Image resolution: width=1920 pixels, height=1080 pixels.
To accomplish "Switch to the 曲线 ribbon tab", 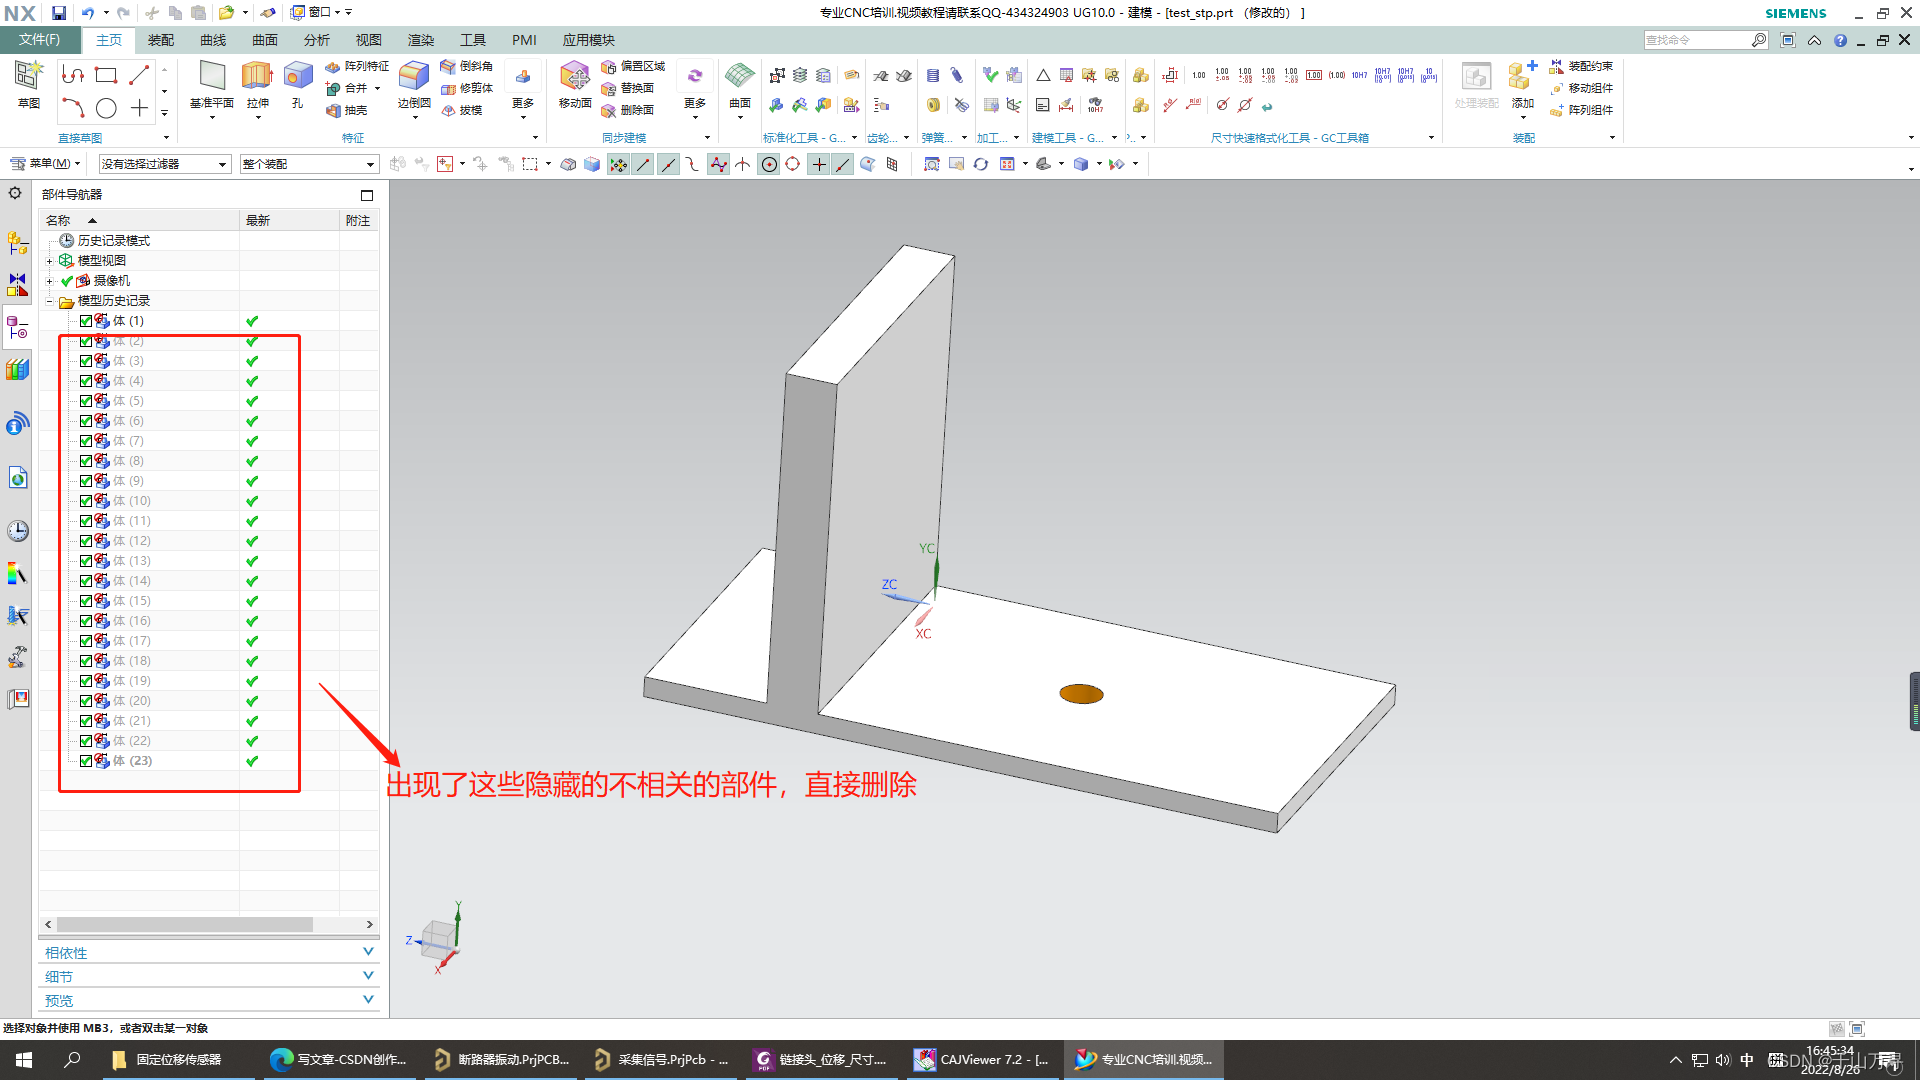I will [211, 40].
